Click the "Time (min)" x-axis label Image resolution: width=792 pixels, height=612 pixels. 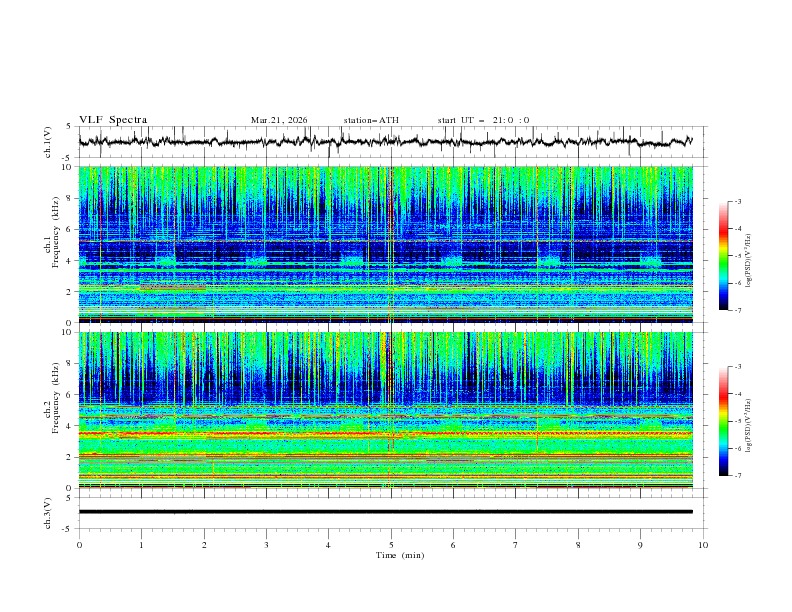(400, 555)
